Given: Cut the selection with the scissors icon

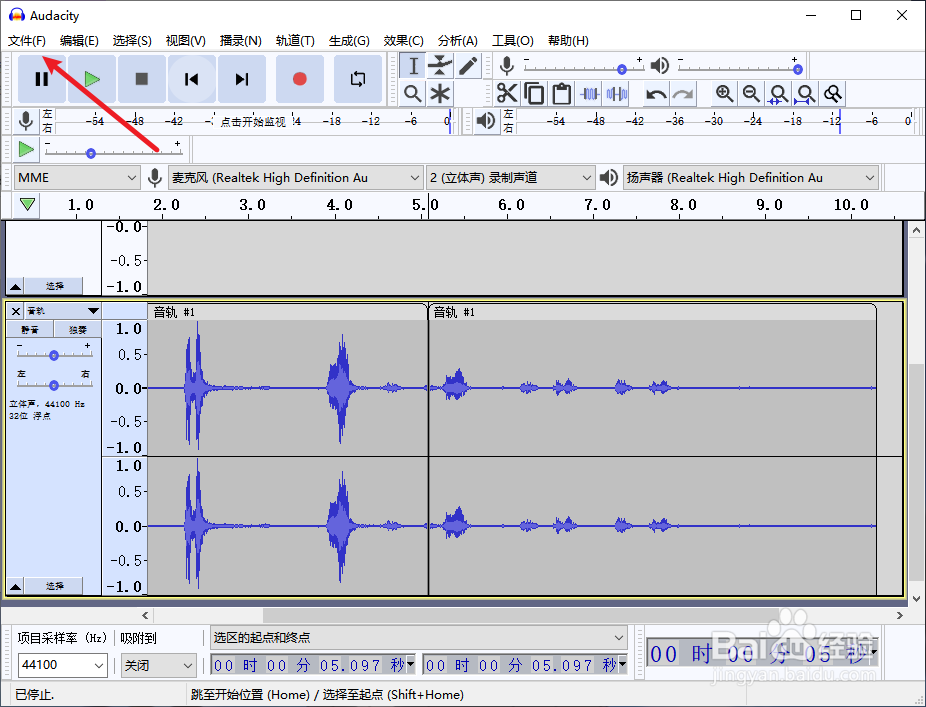Looking at the screenshot, I should [x=507, y=93].
